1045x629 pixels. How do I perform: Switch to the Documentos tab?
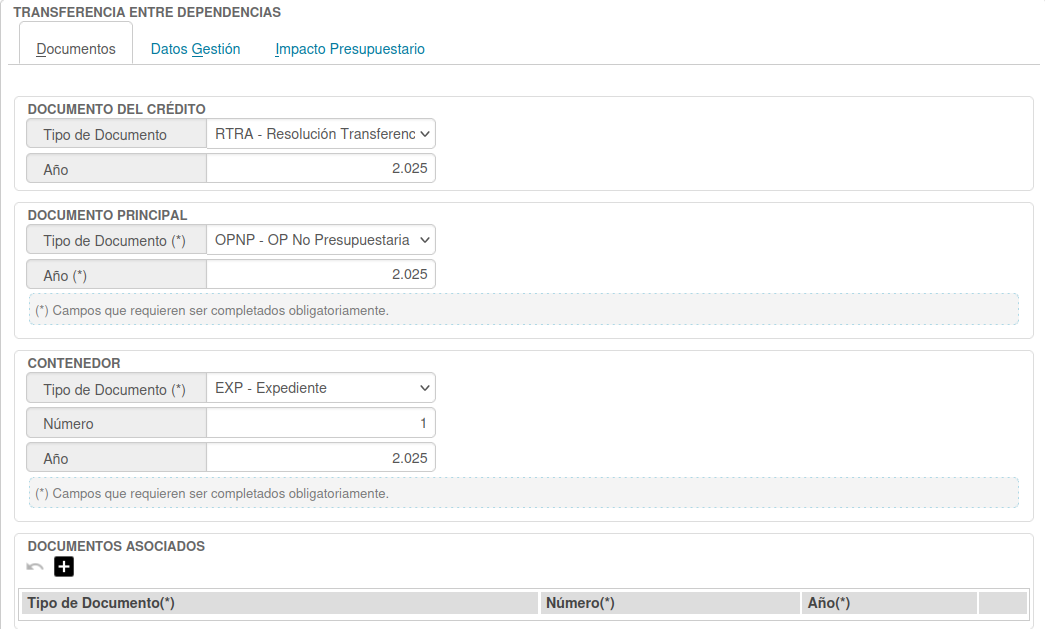coord(76,48)
